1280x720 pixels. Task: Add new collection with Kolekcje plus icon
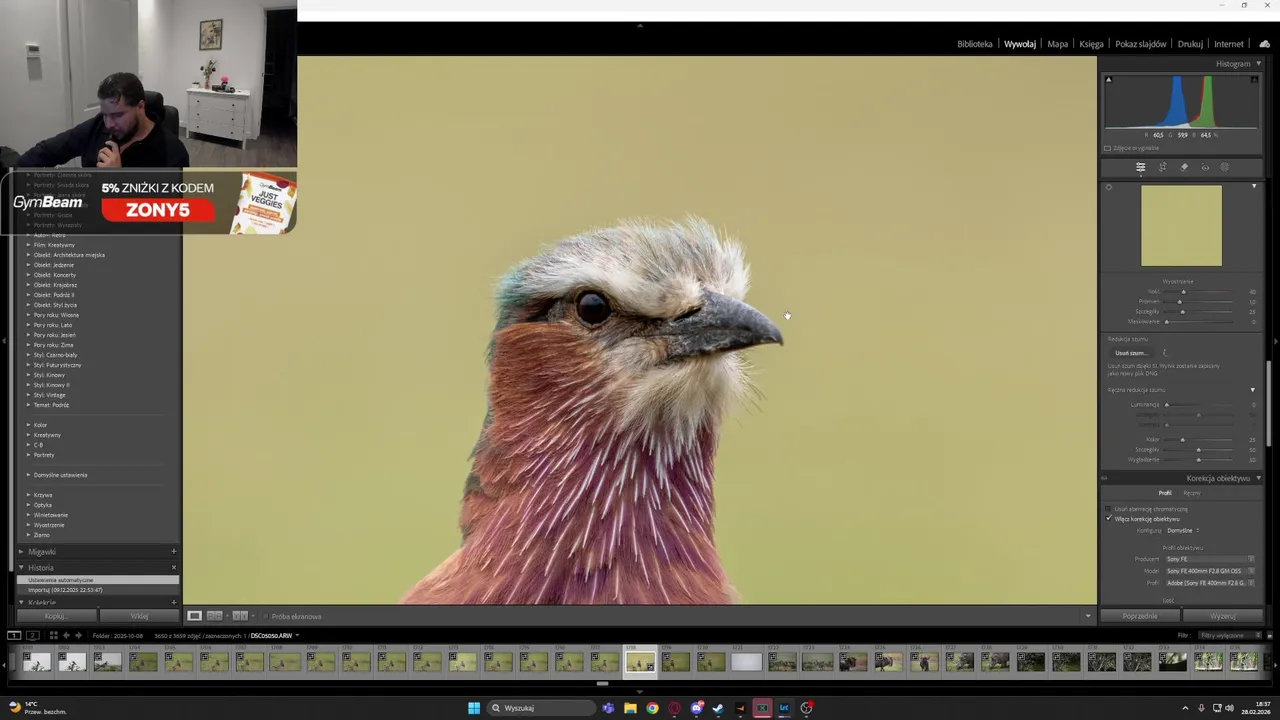tap(173, 602)
